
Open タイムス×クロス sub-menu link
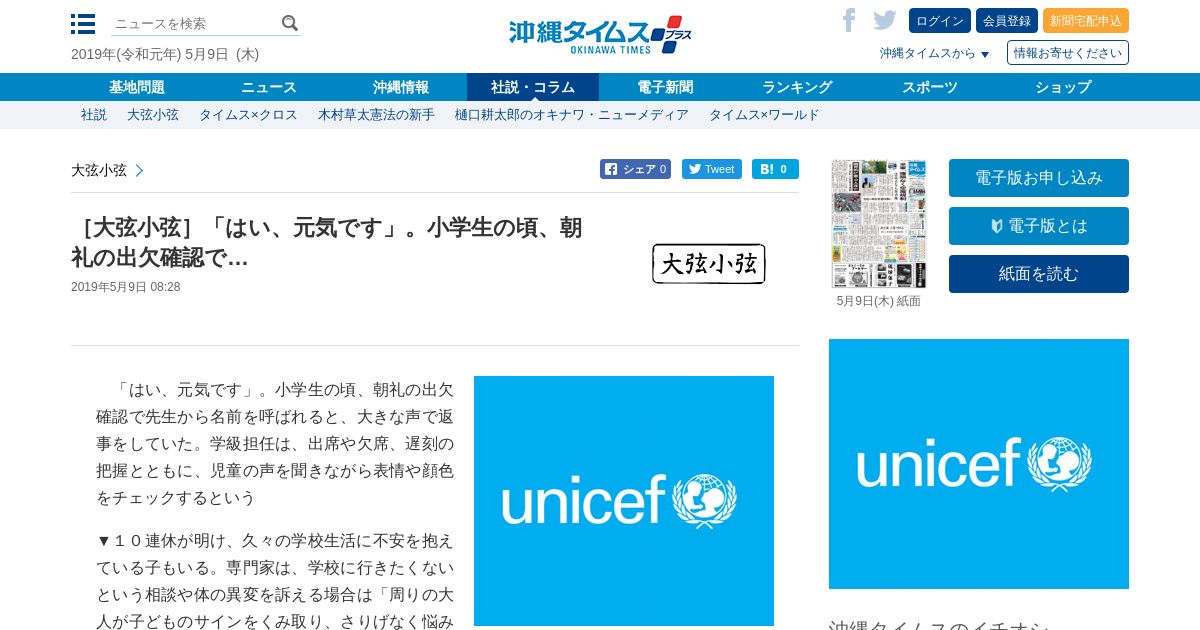(248, 115)
